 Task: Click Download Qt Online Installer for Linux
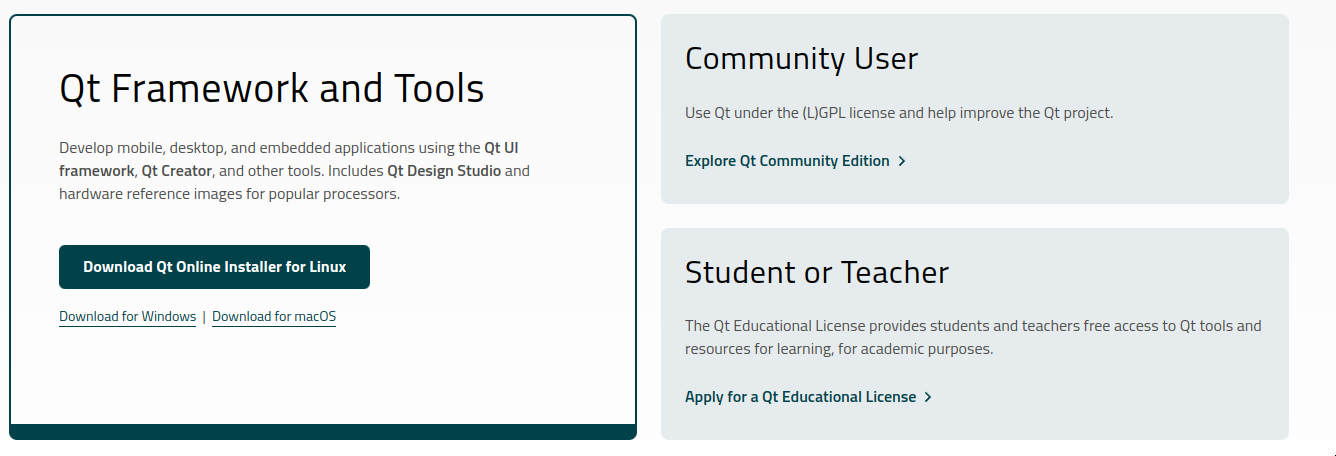point(214,267)
